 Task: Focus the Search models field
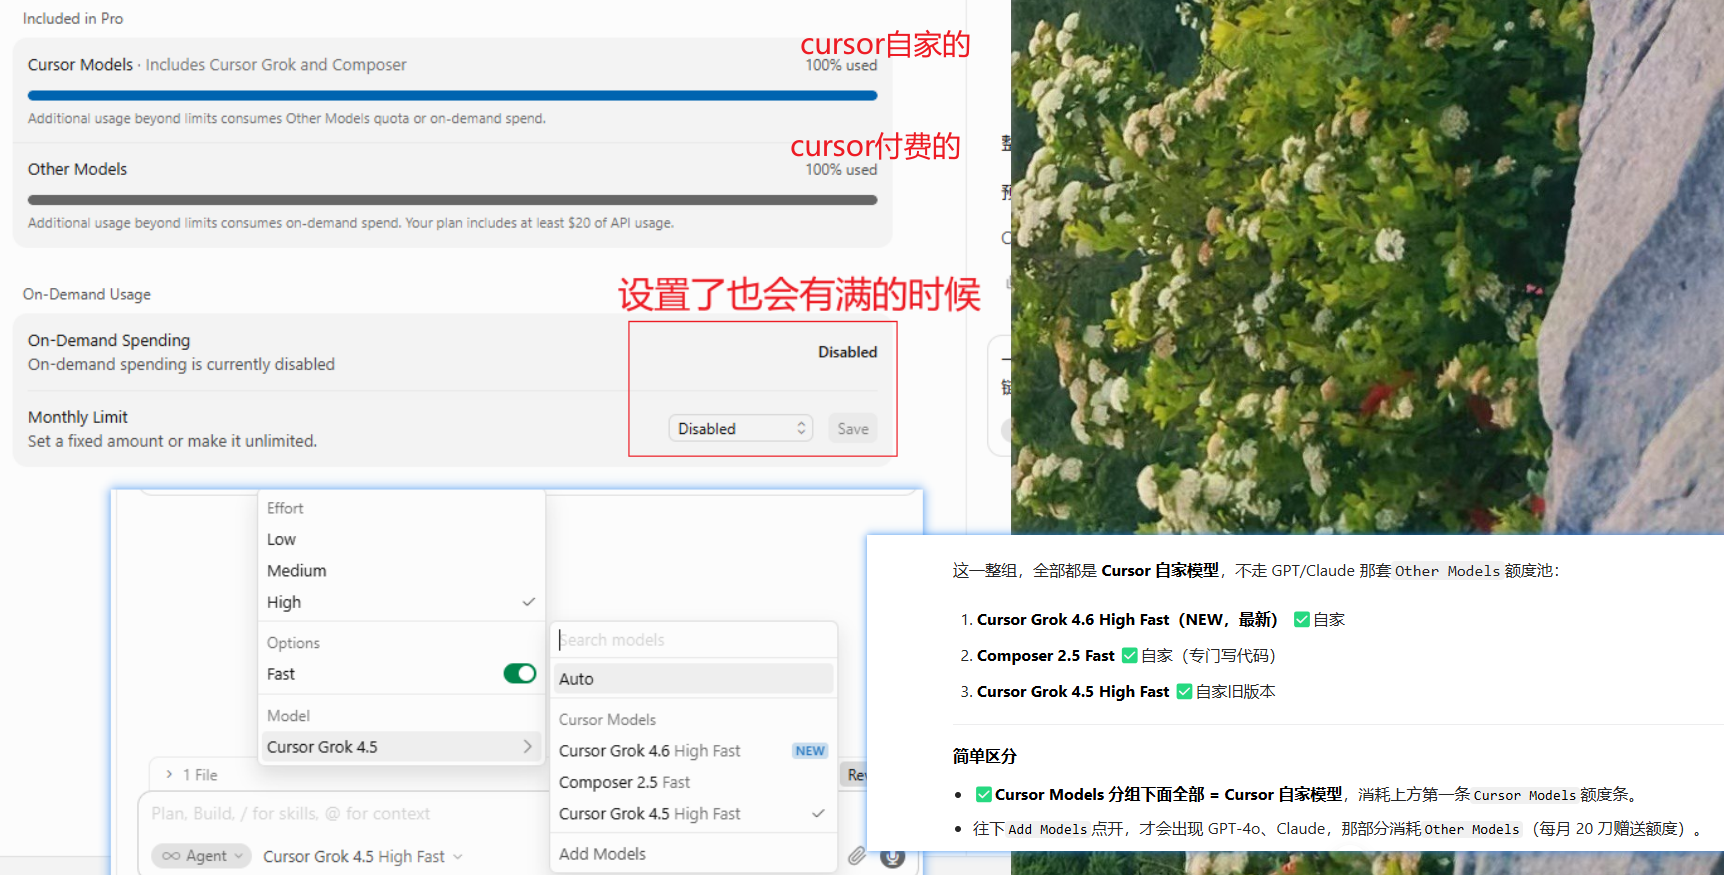(694, 640)
